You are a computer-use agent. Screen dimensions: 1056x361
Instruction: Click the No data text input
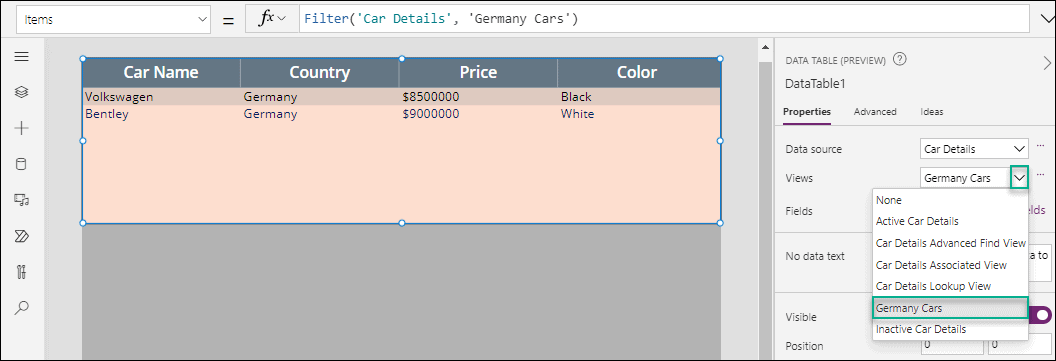(1040, 263)
